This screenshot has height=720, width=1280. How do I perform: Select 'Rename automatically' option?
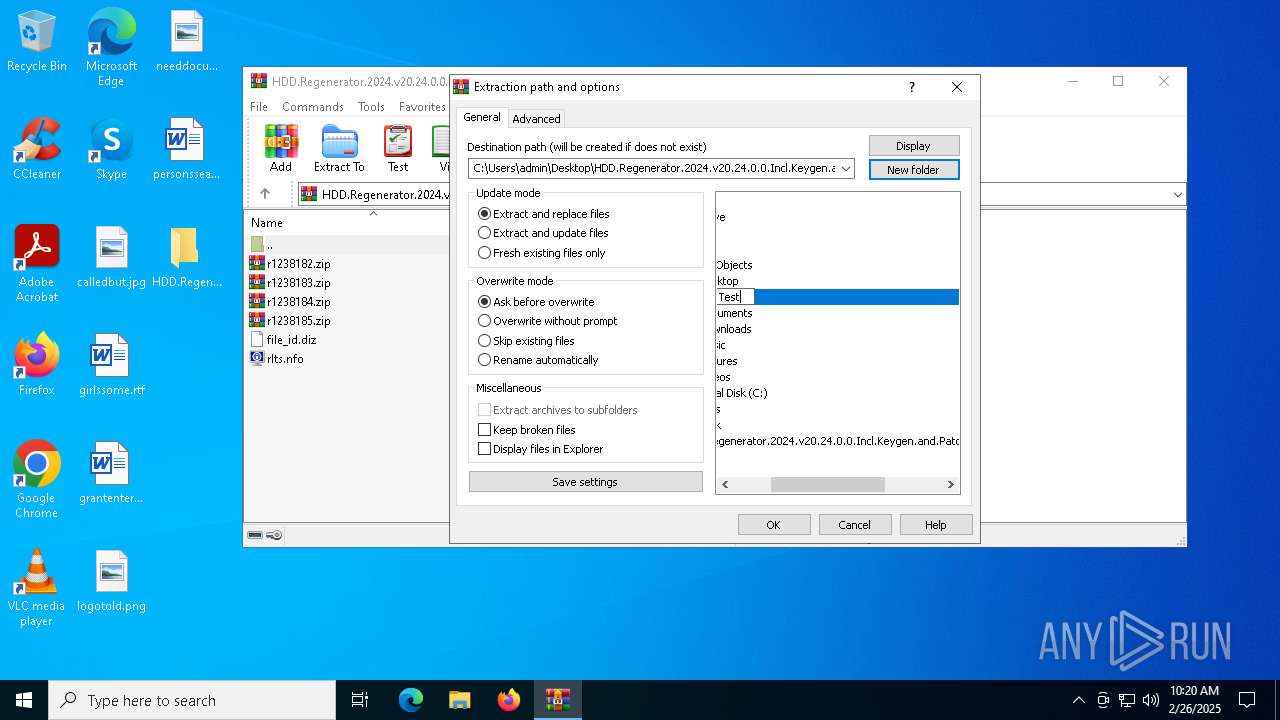(x=538, y=360)
